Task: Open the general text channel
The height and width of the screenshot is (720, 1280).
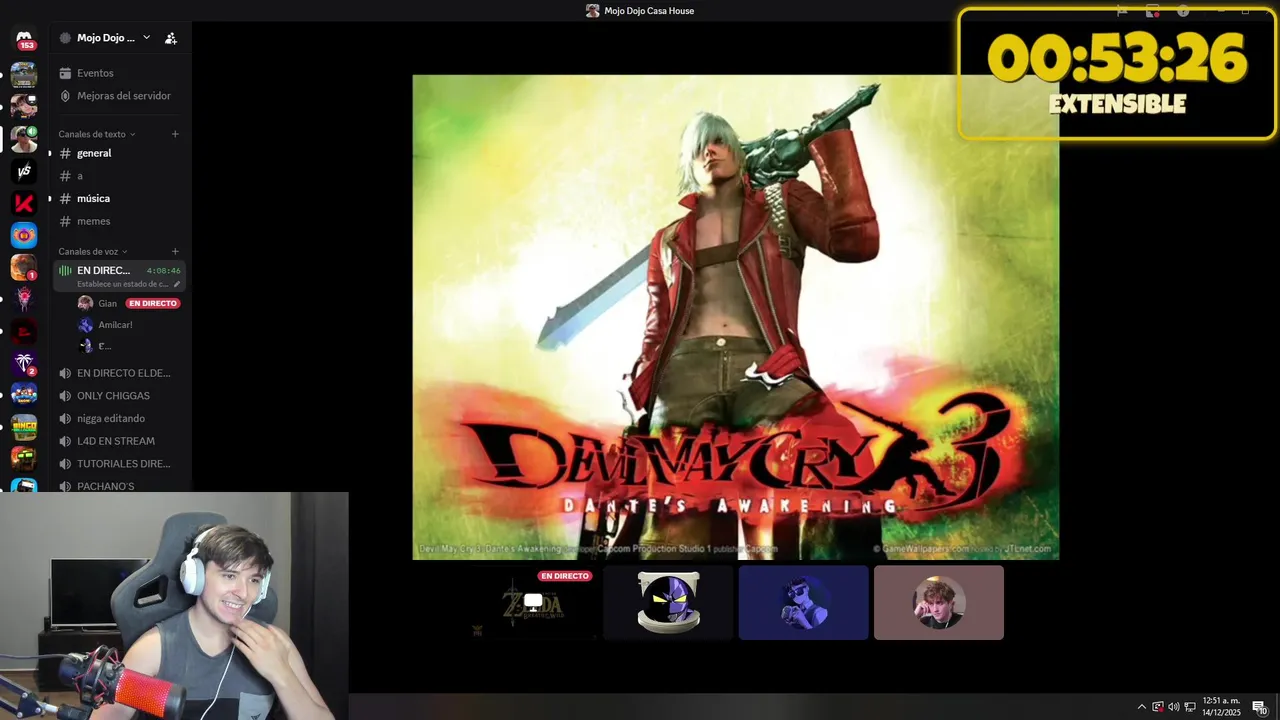Action: pyautogui.click(x=94, y=153)
